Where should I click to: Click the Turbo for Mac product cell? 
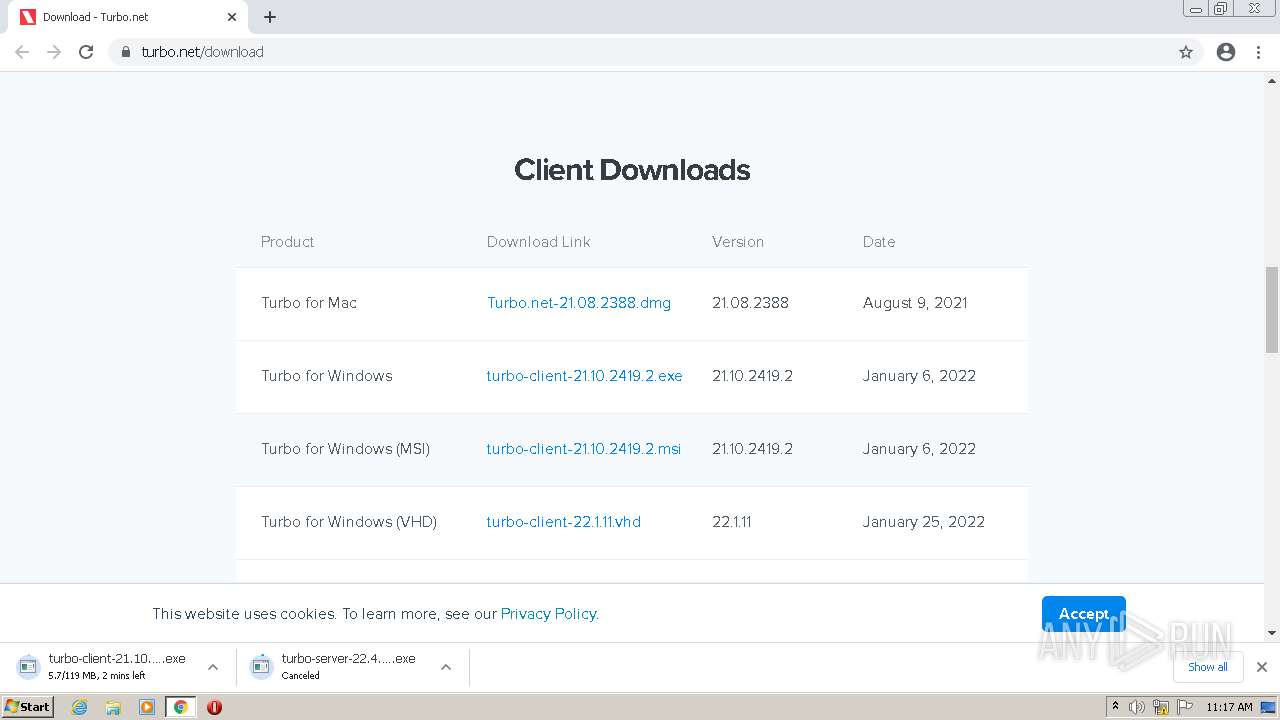pyautogui.click(x=309, y=303)
